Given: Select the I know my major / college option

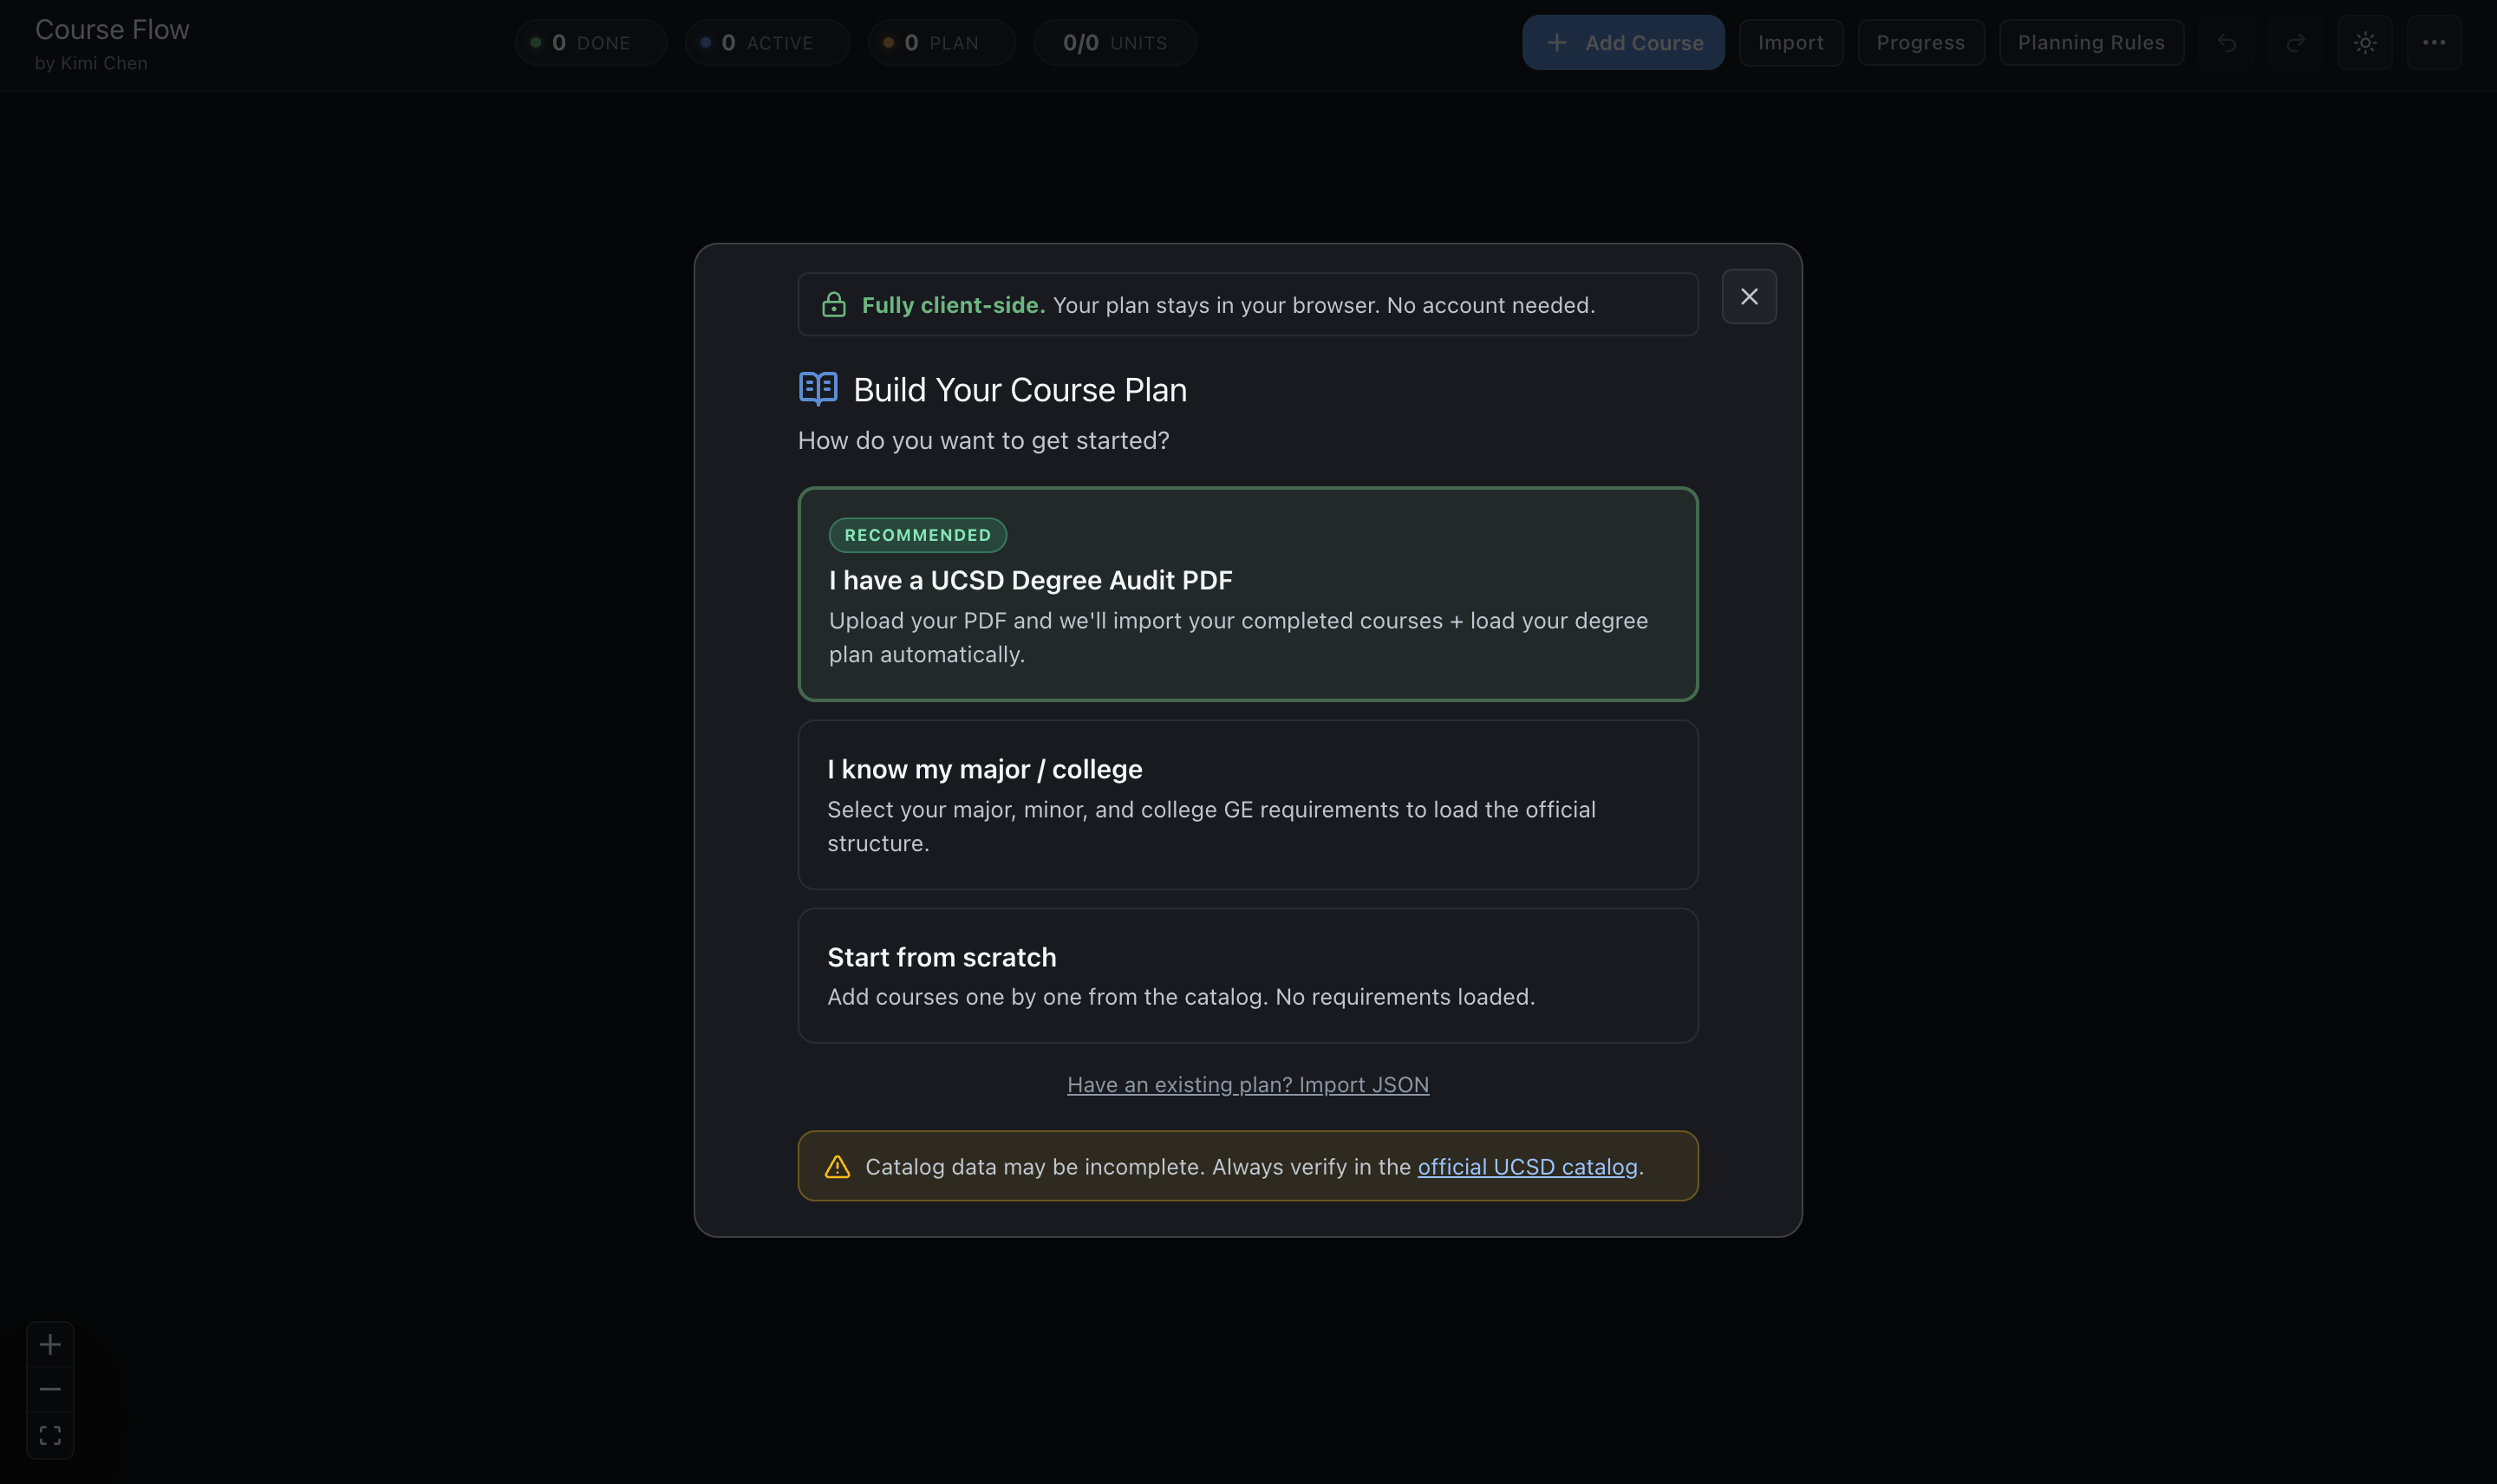Looking at the screenshot, I should coord(1247,805).
